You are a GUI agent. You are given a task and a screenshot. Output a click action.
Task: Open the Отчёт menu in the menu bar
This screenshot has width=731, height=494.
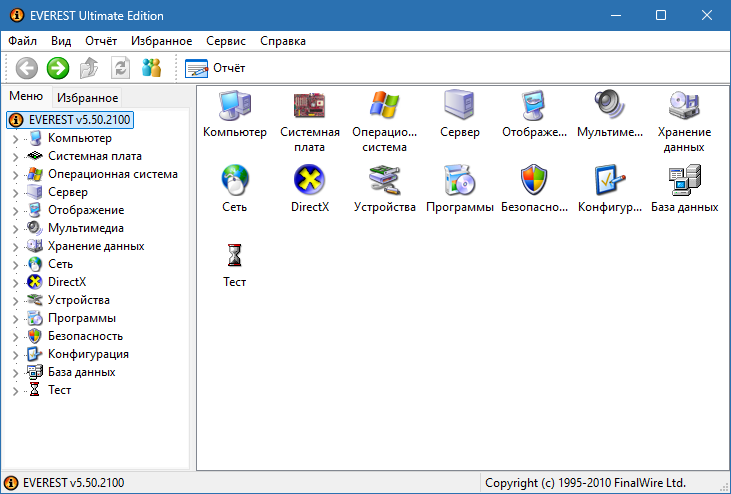[101, 41]
